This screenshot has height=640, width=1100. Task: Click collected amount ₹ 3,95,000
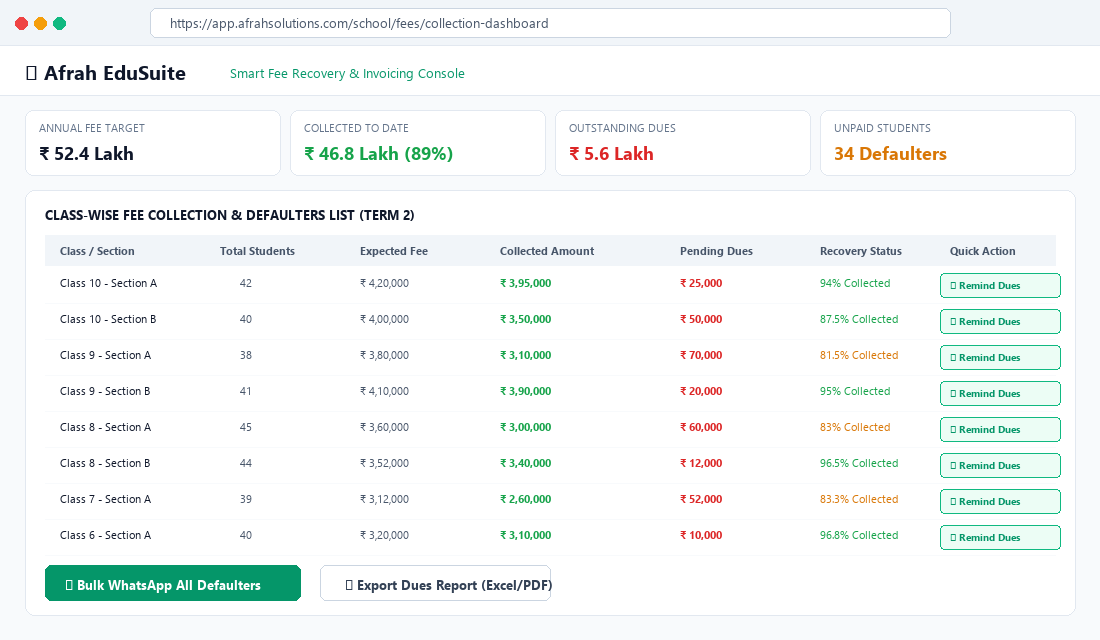coord(525,284)
